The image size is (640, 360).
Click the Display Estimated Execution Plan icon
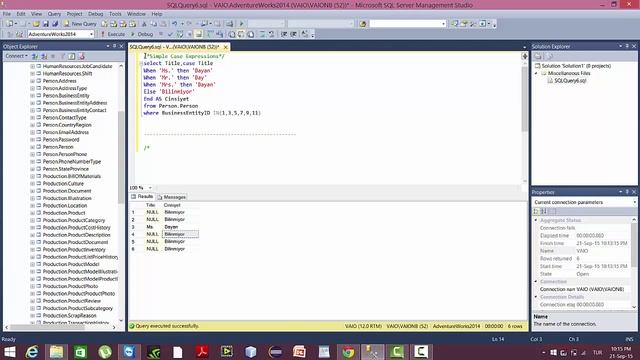coord(180,34)
